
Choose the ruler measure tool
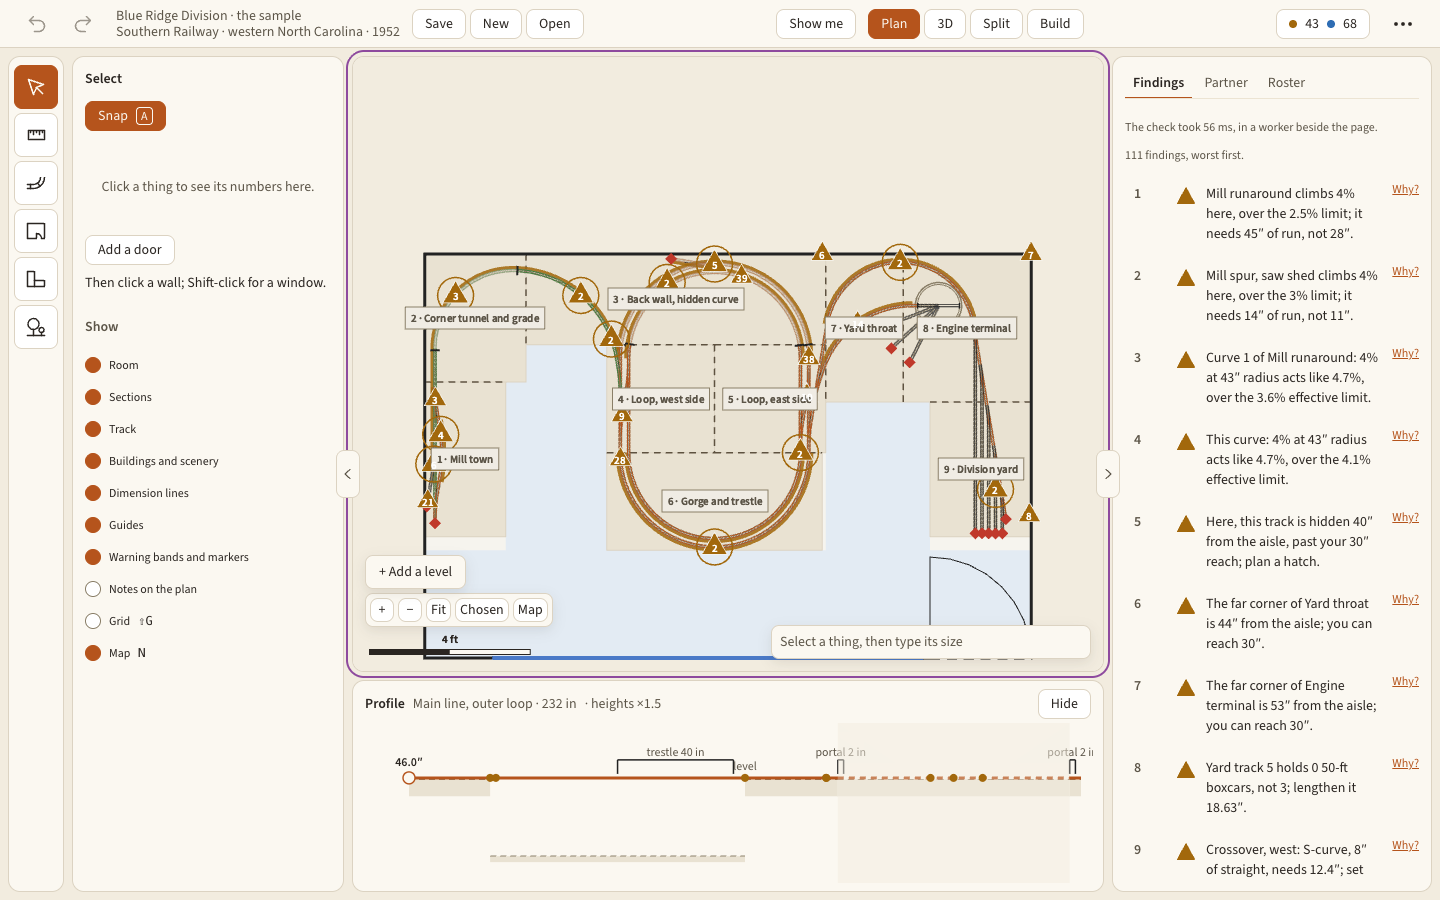[x=36, y=135]
